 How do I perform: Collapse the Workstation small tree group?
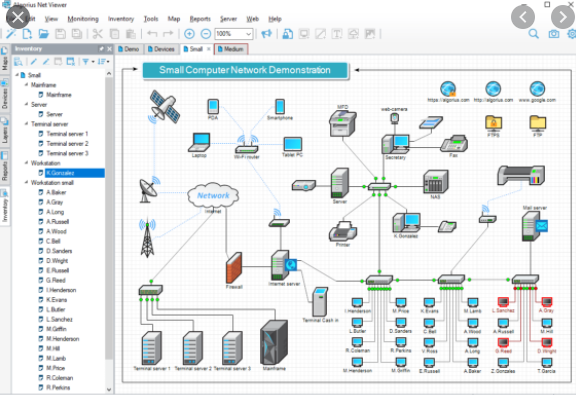[x=26, y=182]
